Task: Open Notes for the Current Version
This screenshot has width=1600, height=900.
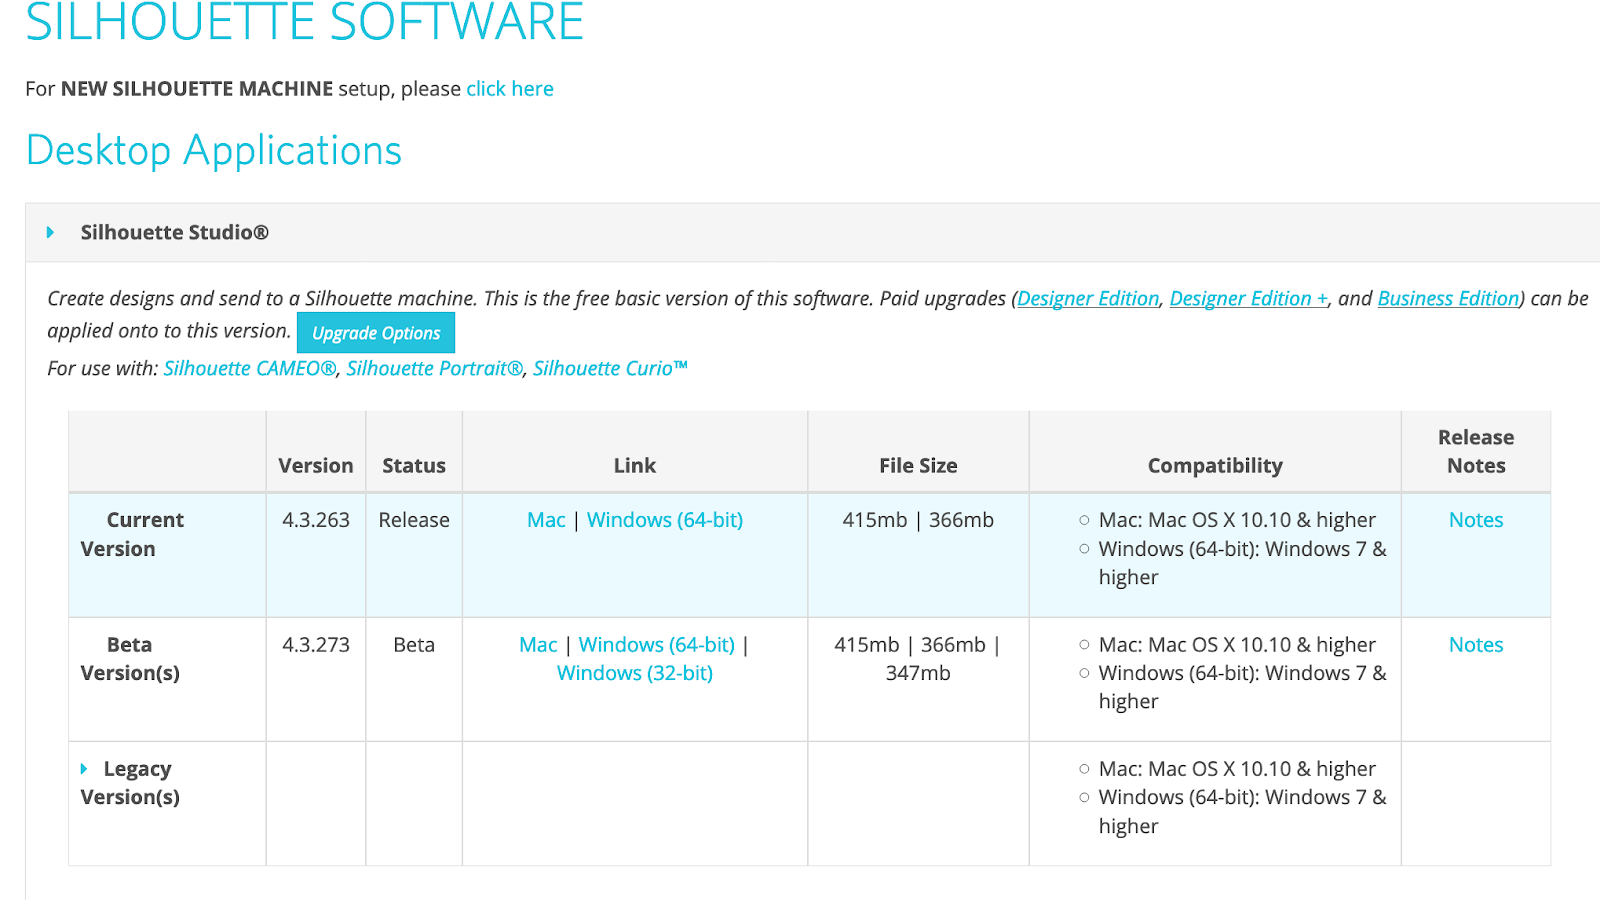Action: (1476, 520)
